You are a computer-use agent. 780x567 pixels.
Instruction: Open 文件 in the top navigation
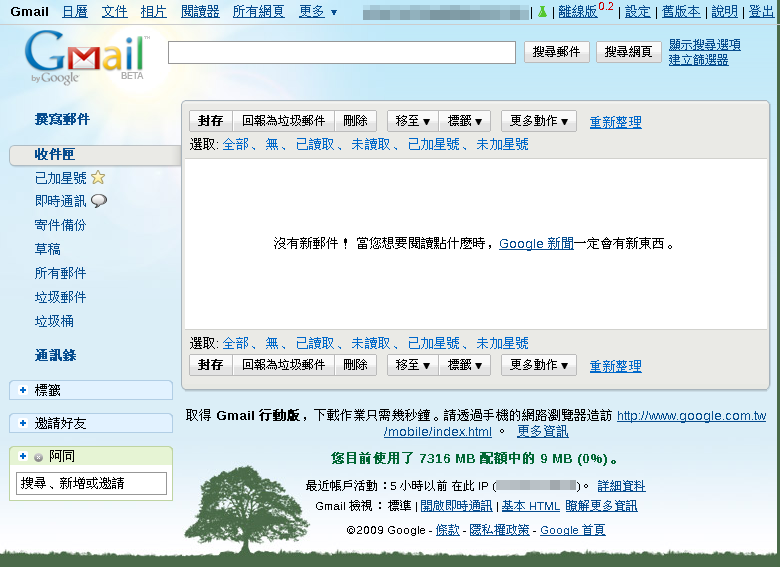click(114, 11)
